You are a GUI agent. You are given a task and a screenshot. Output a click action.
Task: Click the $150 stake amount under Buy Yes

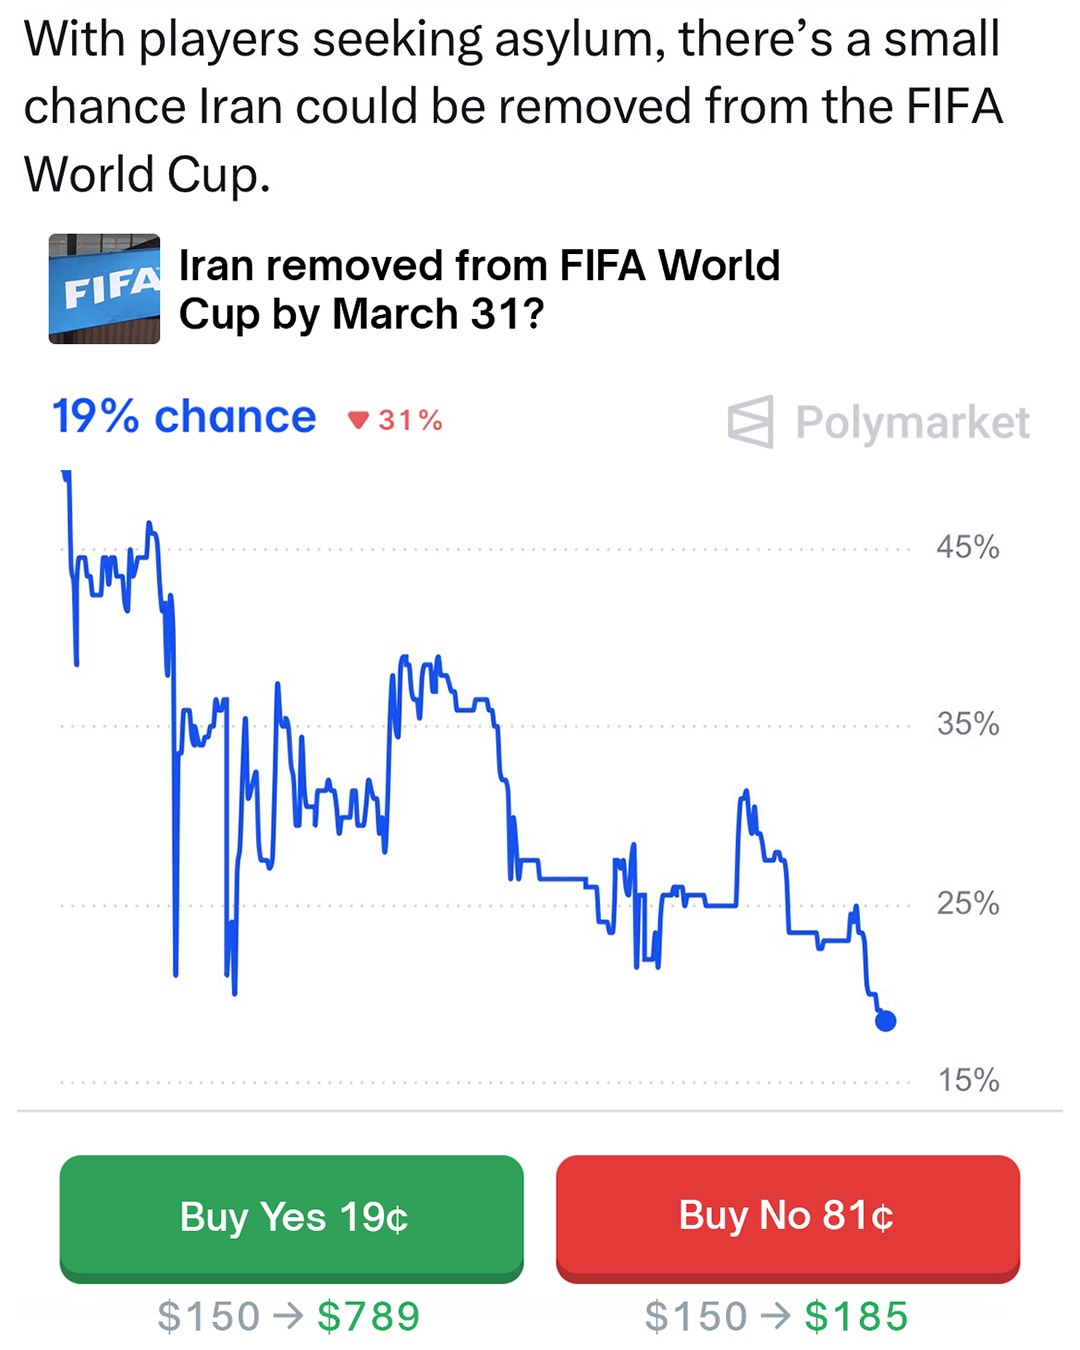[x=208, y=1316]
